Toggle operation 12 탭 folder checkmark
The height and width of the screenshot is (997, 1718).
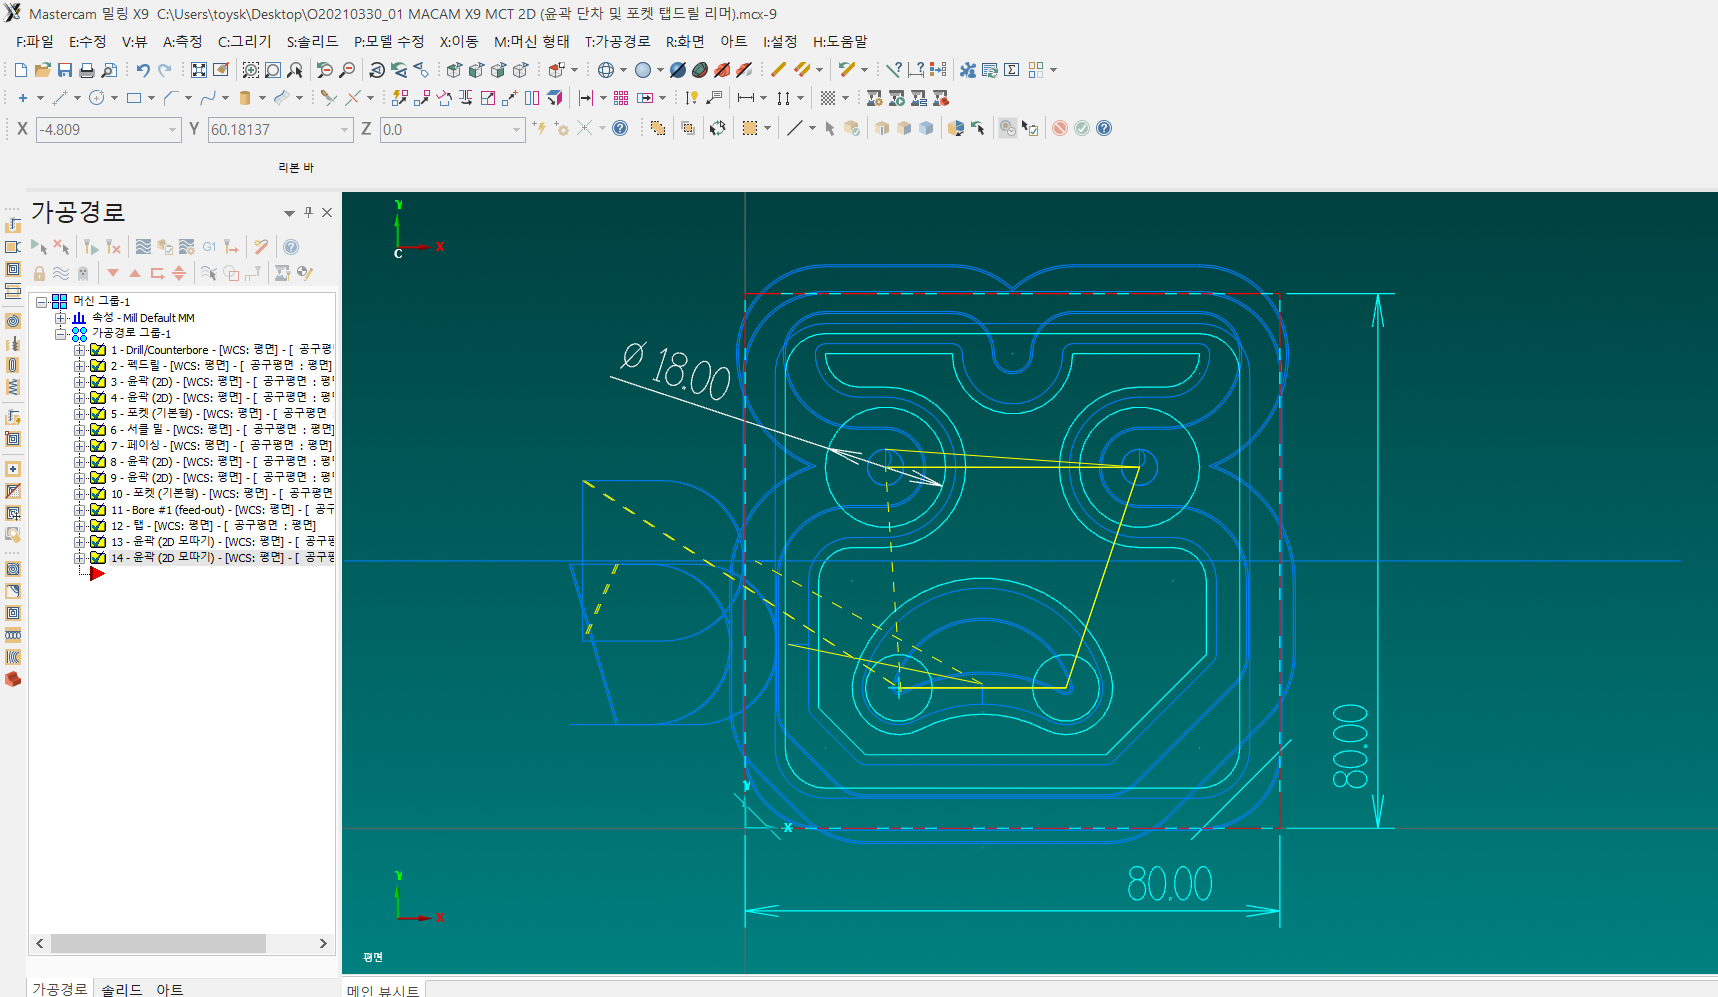click(98, 525)
